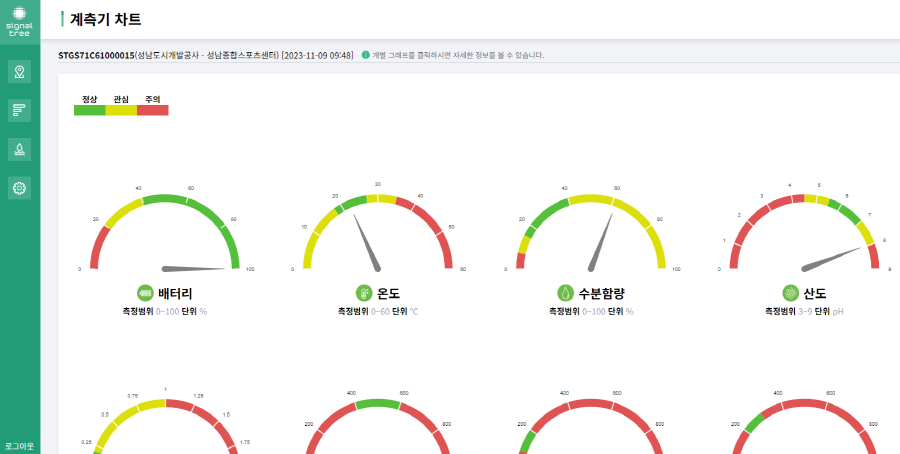Click the droplet icon next to 수분함량
Screen dimensions: 900x454
(x=565, y=293)
